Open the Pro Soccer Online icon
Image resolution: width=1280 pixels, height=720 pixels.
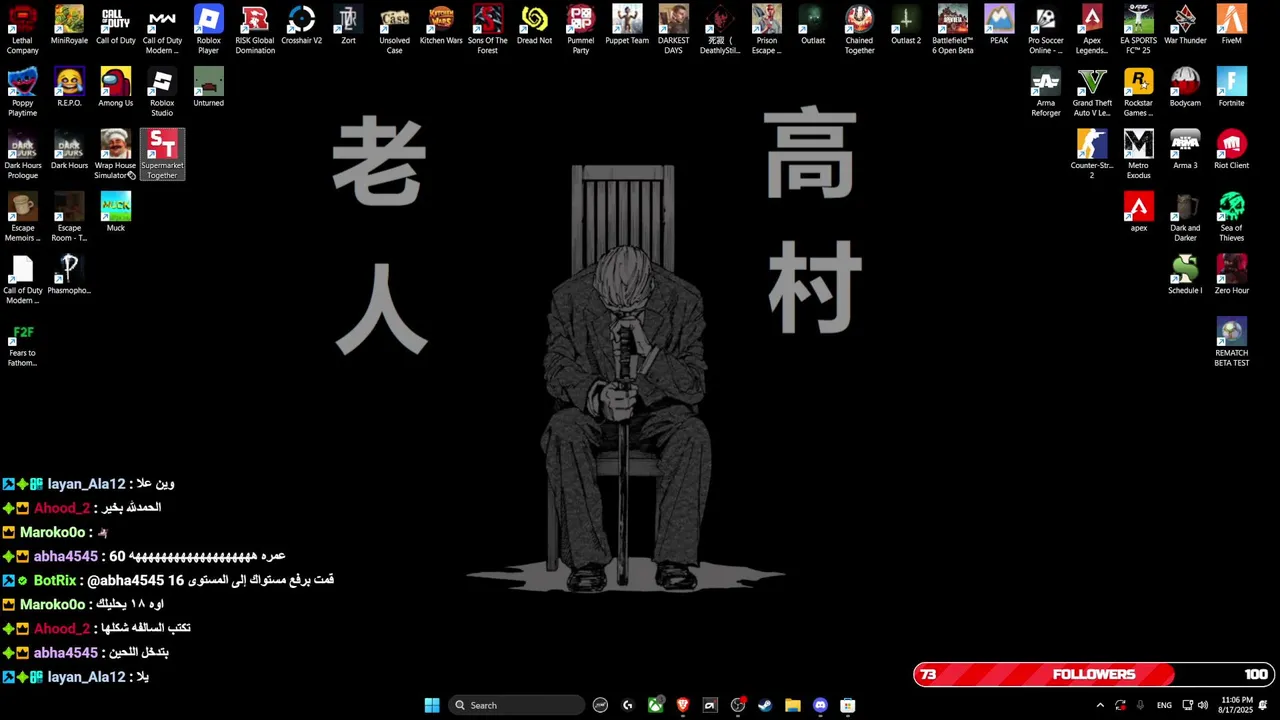point(1045,30)
